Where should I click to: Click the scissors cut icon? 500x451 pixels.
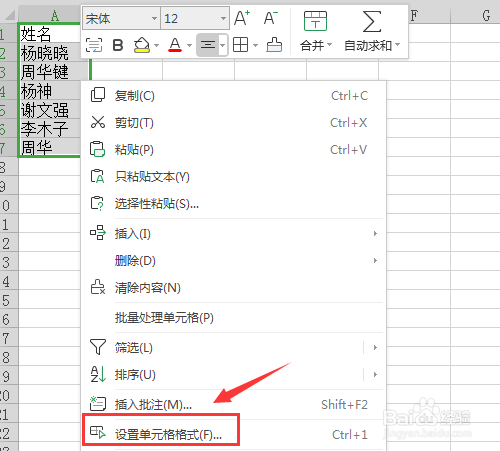coord(98,122)
